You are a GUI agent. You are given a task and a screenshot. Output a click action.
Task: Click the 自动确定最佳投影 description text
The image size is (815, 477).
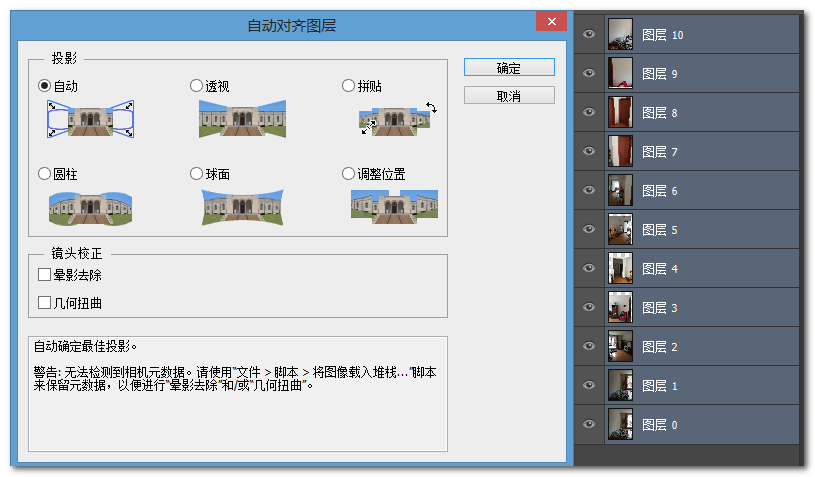point(85,346)
